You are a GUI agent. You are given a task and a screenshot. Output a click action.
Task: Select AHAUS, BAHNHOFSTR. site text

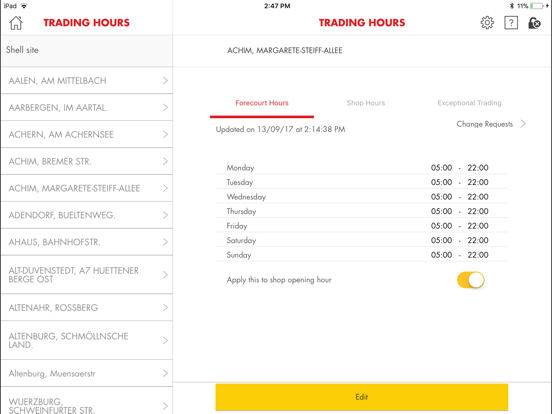point(55,242)
